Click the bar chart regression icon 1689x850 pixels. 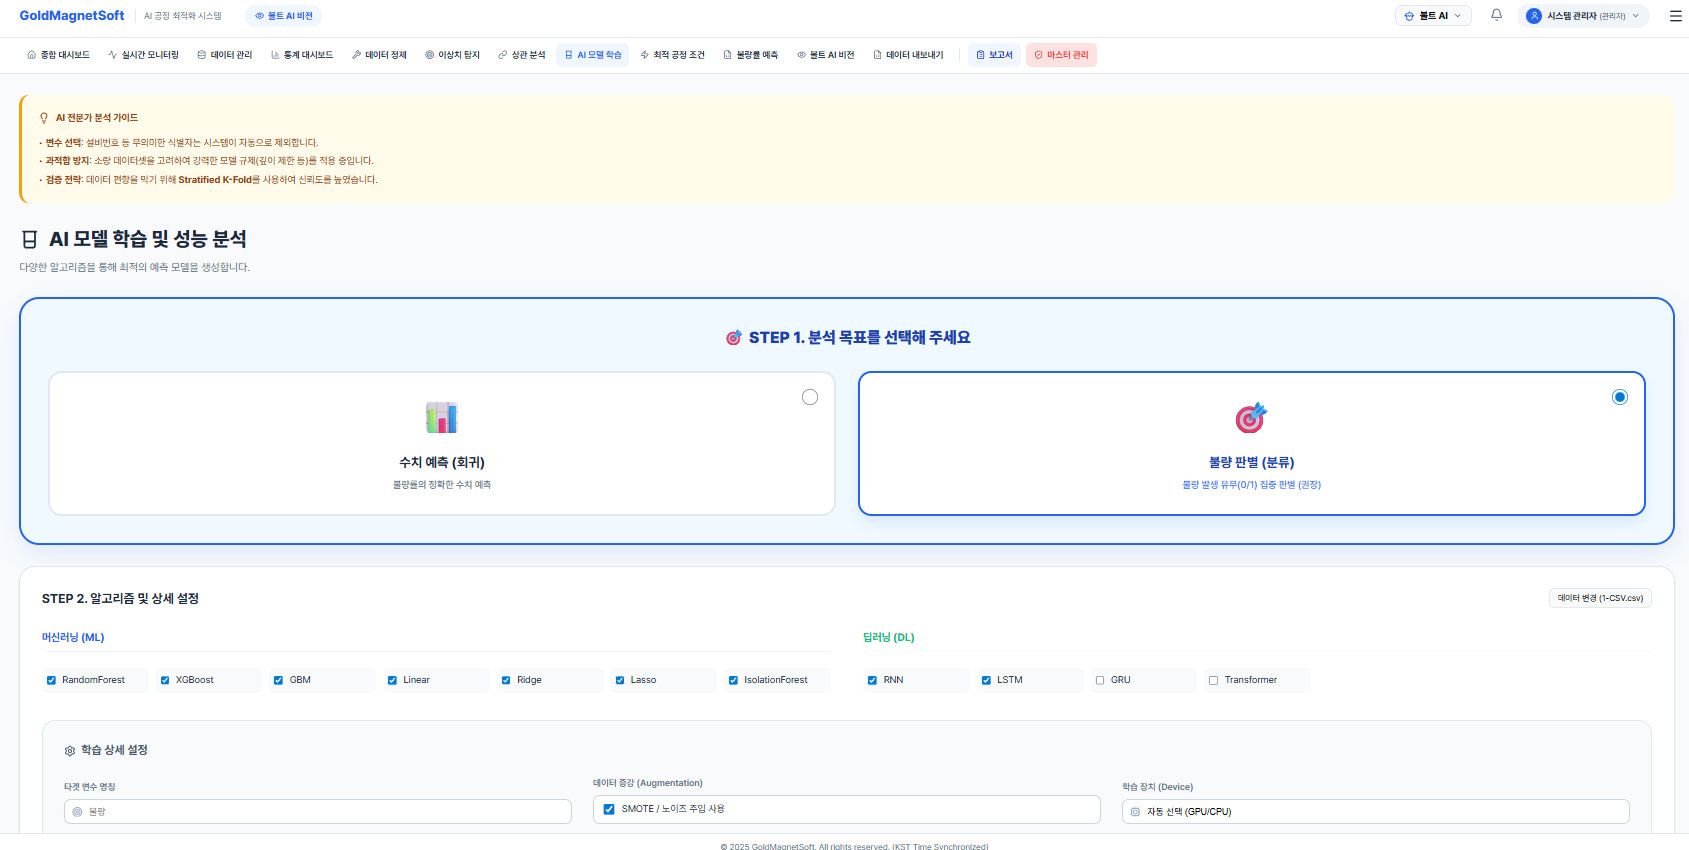[x=441, y=418]
